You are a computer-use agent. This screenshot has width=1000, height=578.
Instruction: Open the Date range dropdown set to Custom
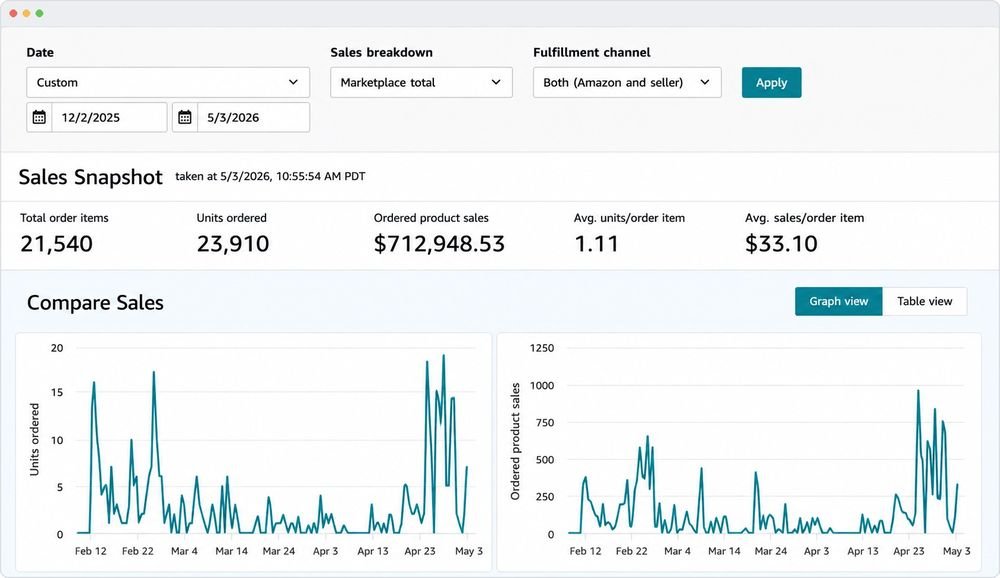[x=168, y=82]
